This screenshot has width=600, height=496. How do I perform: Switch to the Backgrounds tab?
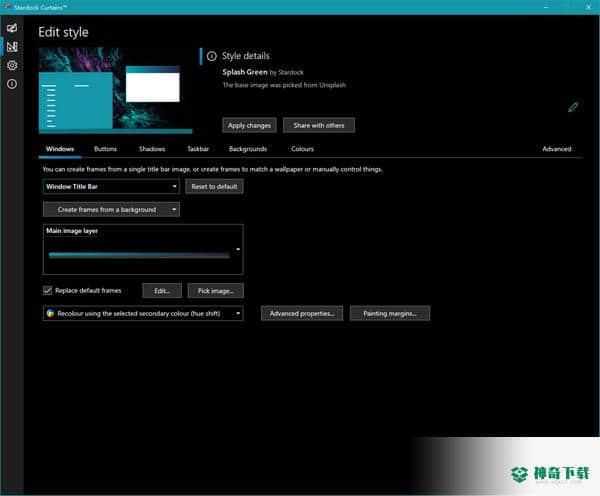point(248,149)
